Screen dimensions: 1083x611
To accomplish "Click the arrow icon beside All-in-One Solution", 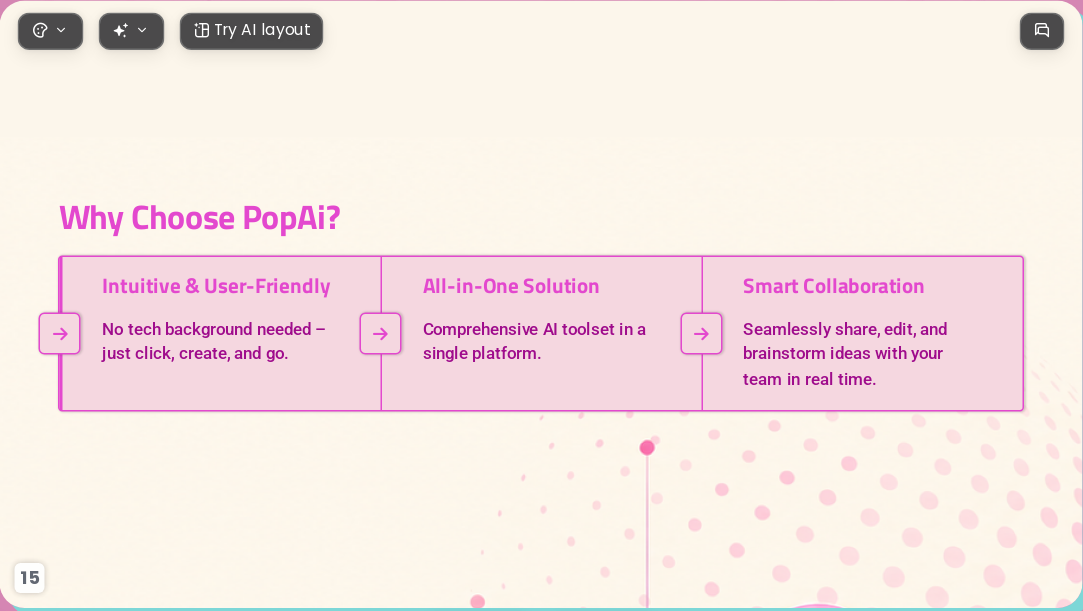I will [x=381, y=333].
